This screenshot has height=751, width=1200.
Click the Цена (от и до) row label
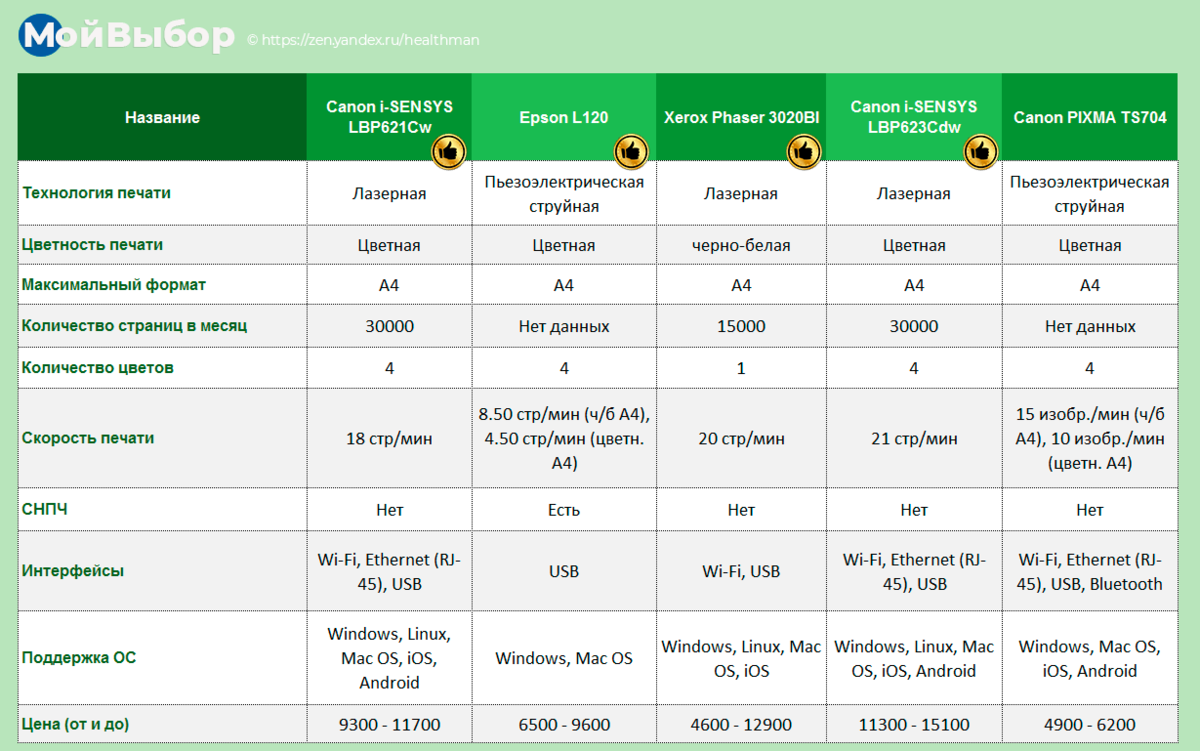click(x=75, y=724)
